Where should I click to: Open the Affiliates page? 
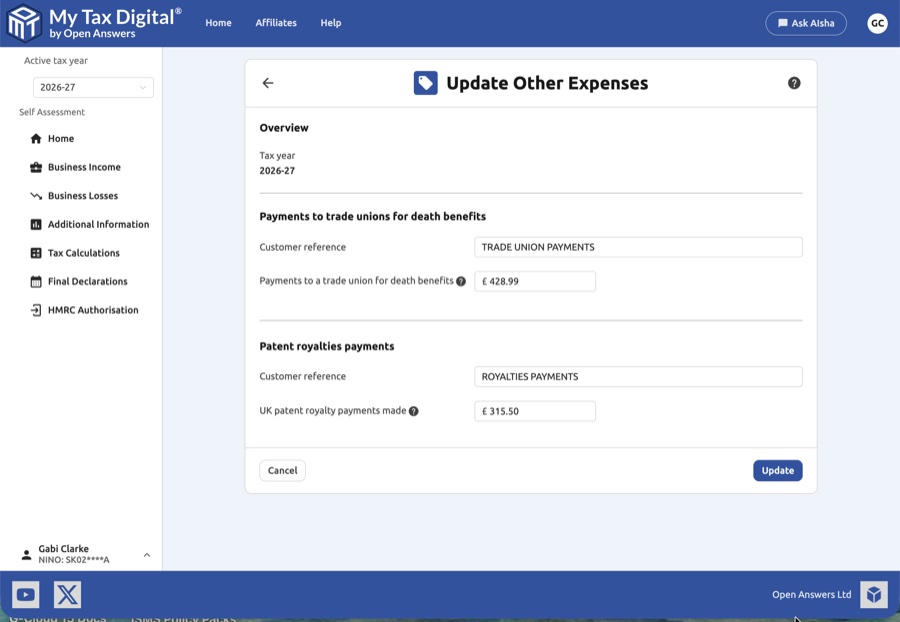(276, 23)
